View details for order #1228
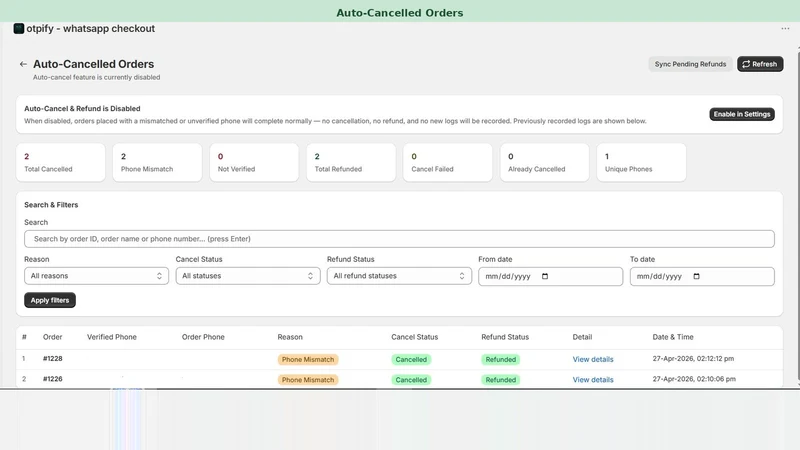 593,359
